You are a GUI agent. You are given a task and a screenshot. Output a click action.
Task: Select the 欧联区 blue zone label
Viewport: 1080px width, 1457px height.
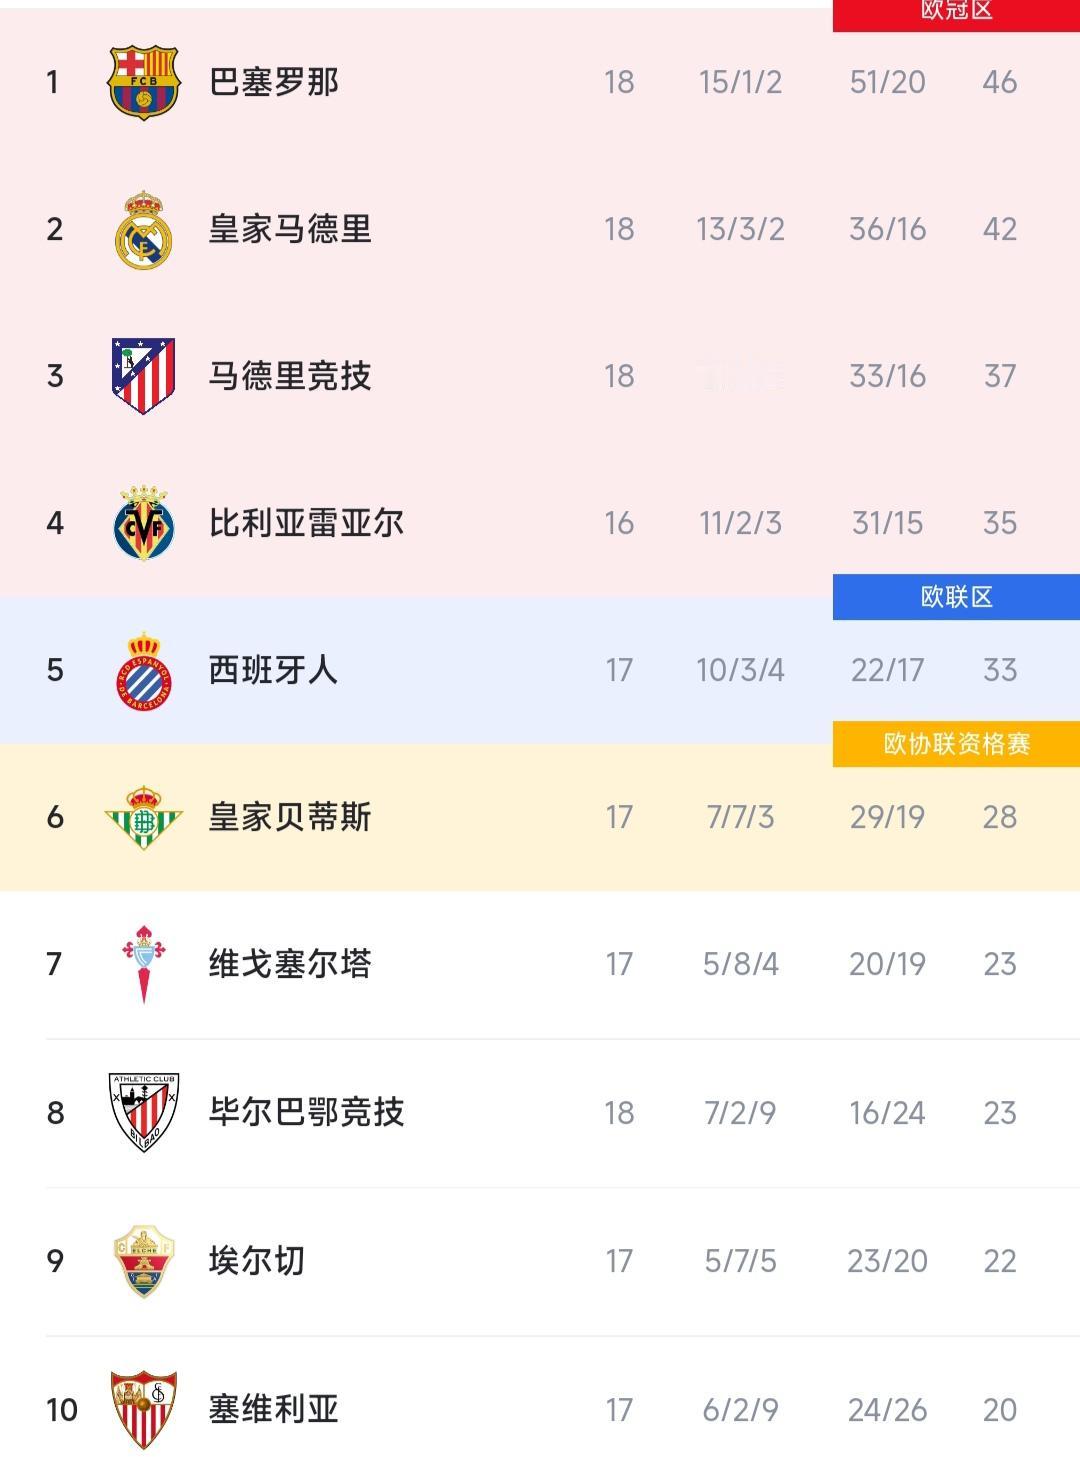click(954, 596)
